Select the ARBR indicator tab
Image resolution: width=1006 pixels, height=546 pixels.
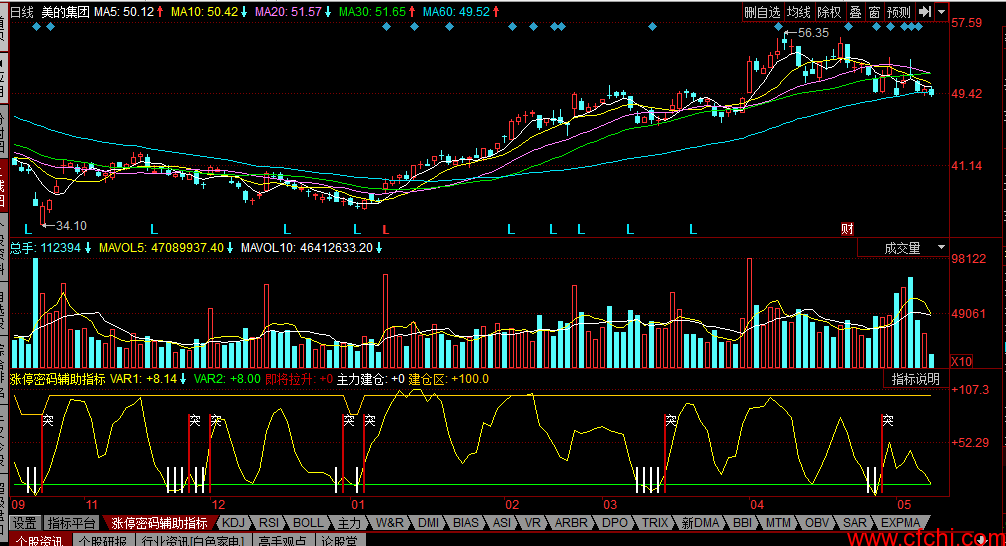tap(571, 523)
